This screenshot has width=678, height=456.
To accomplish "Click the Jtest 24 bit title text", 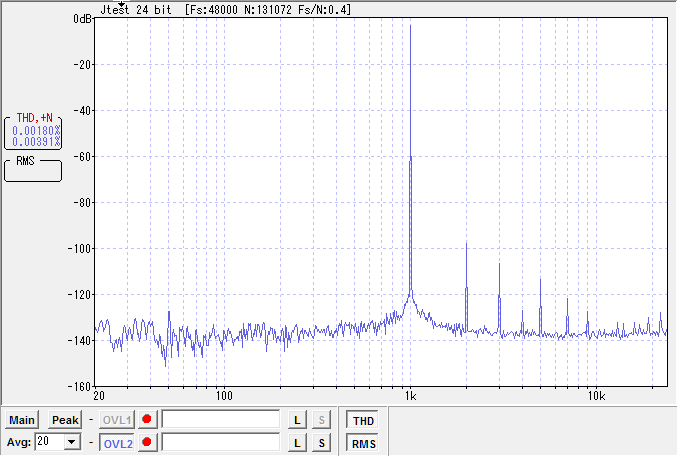I will (136, 10).
